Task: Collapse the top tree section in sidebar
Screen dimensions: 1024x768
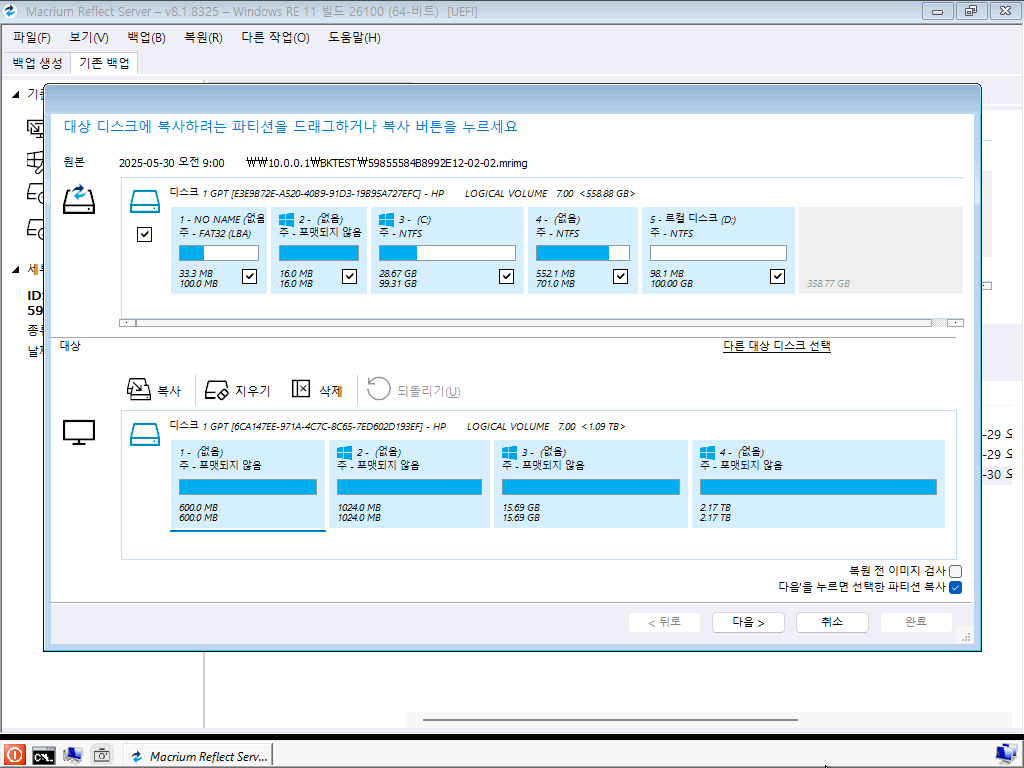Action: point(16,95)
